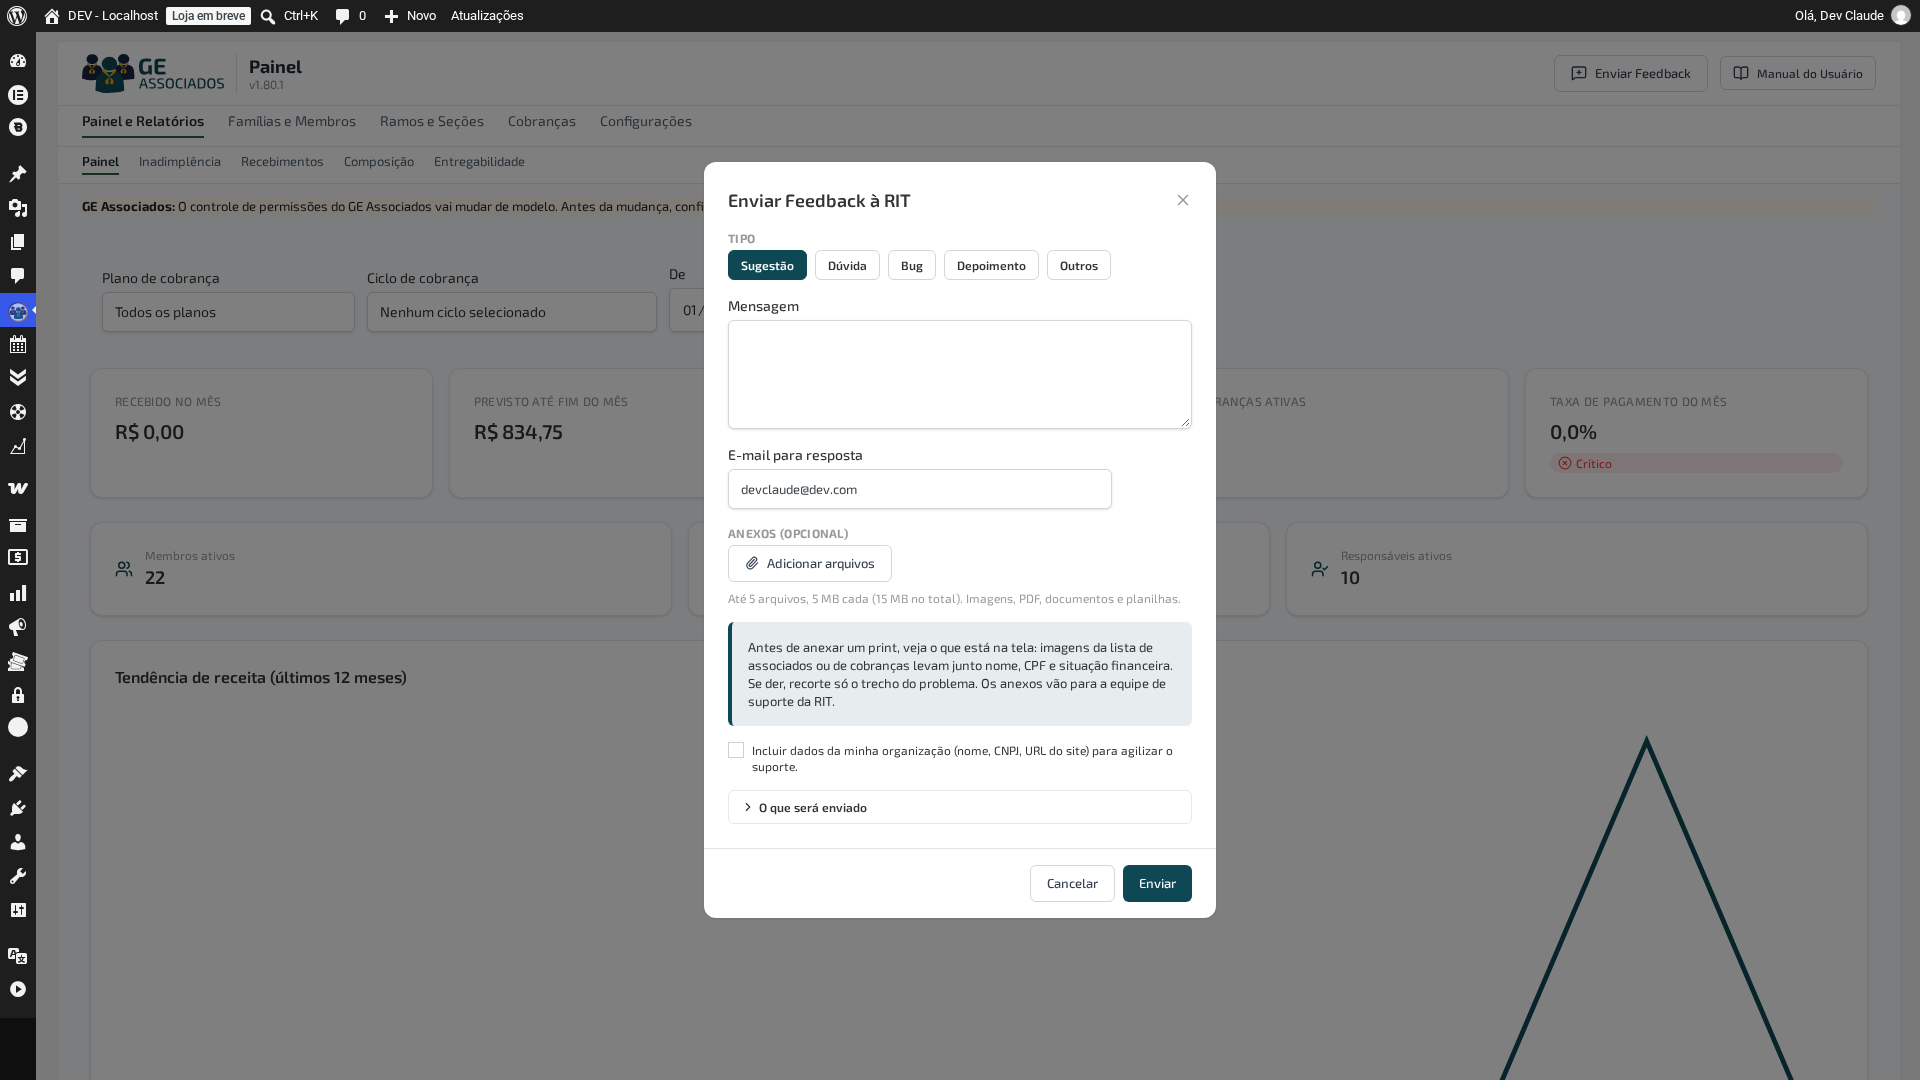Open Marketing megaphone icon in sidebar
The image size is (1920, 1080).
(x=18, y=627)
